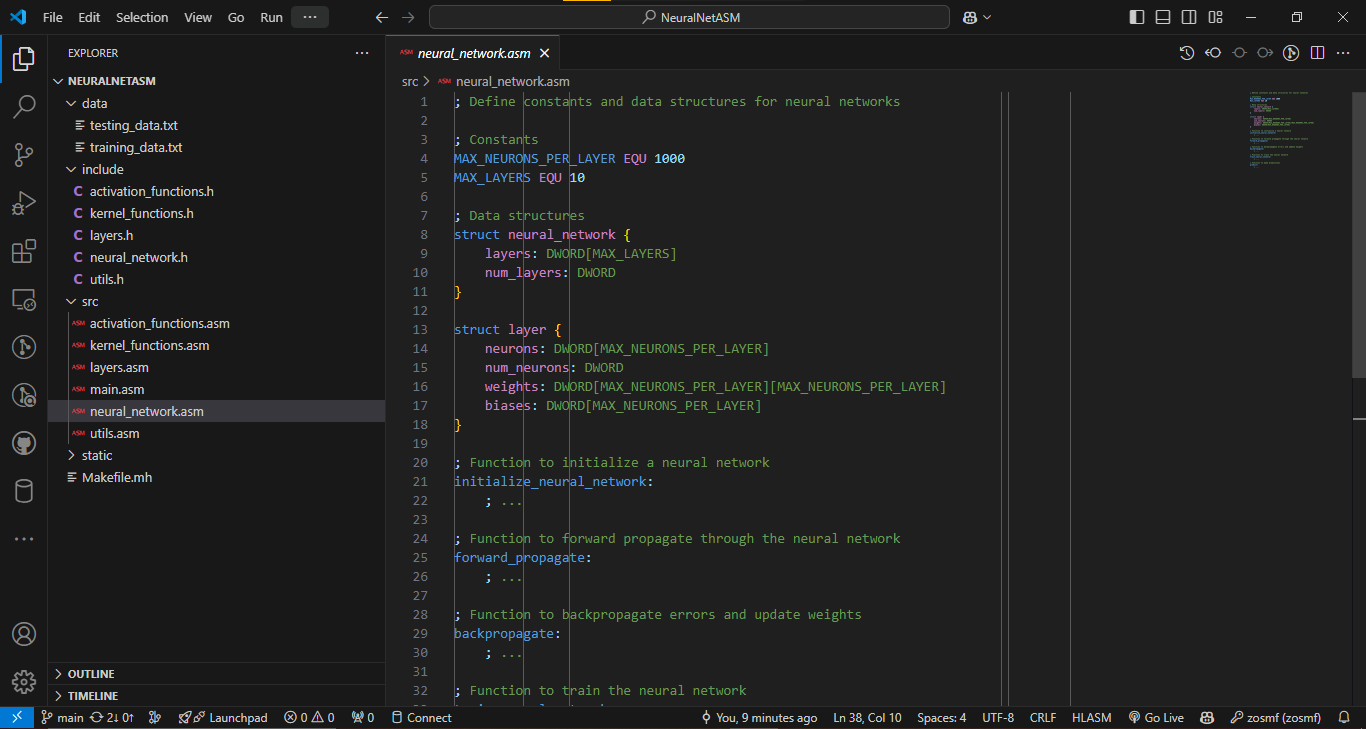Open more menu items ellipsis in menu bar
The width and height of the screenshot is (1366, 729).
310,17
